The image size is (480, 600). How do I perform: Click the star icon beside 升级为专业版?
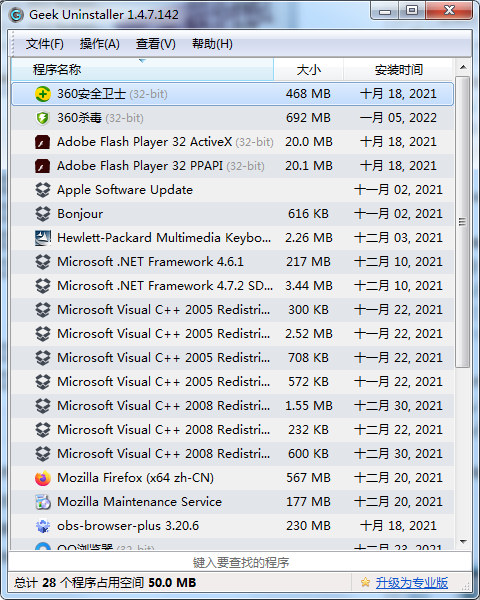[x=365, y=583]
